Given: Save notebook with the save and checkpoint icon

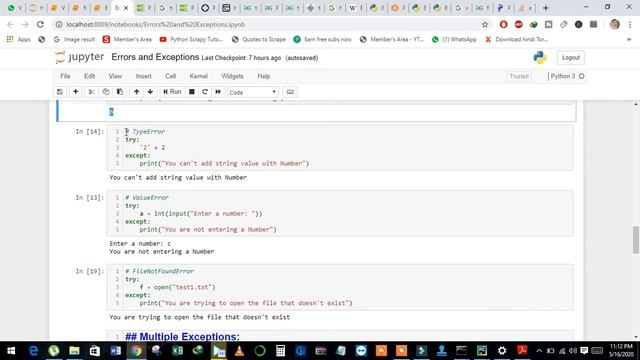Looking at the screenshot, I should pos(60,92).
